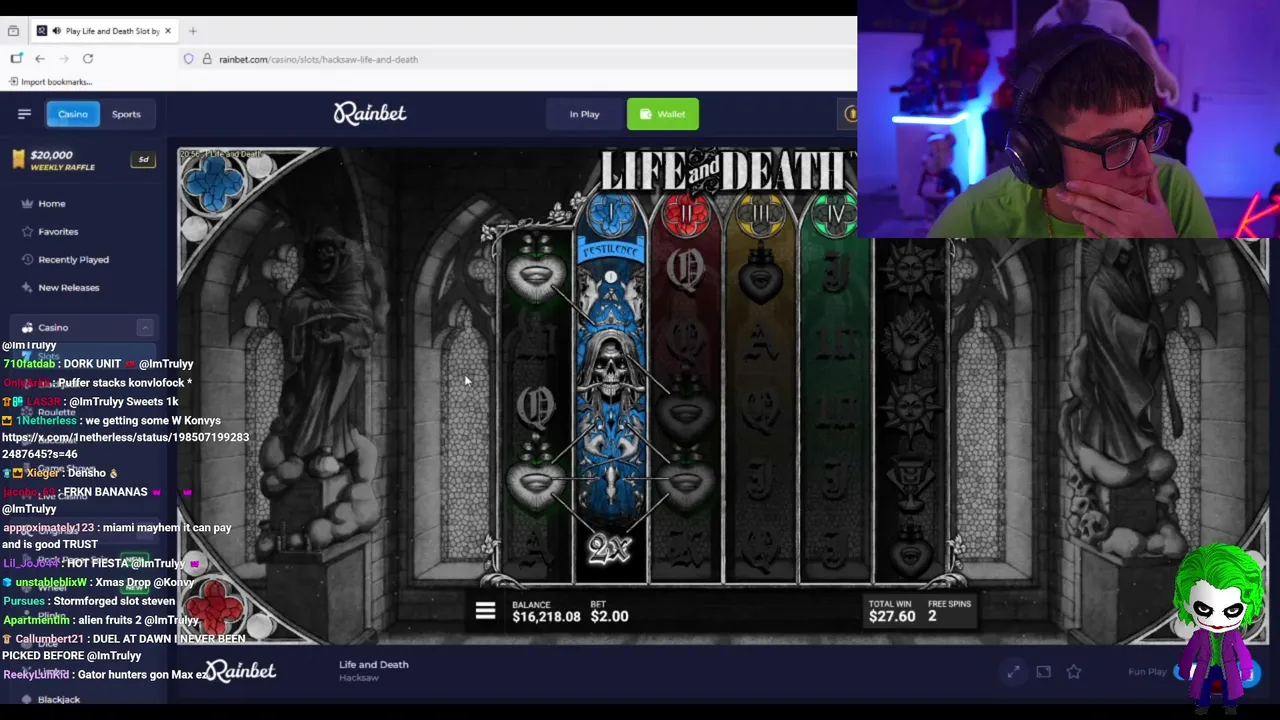Click the browser back arrow
The image size is (1280, 720).
click(40, 59)
